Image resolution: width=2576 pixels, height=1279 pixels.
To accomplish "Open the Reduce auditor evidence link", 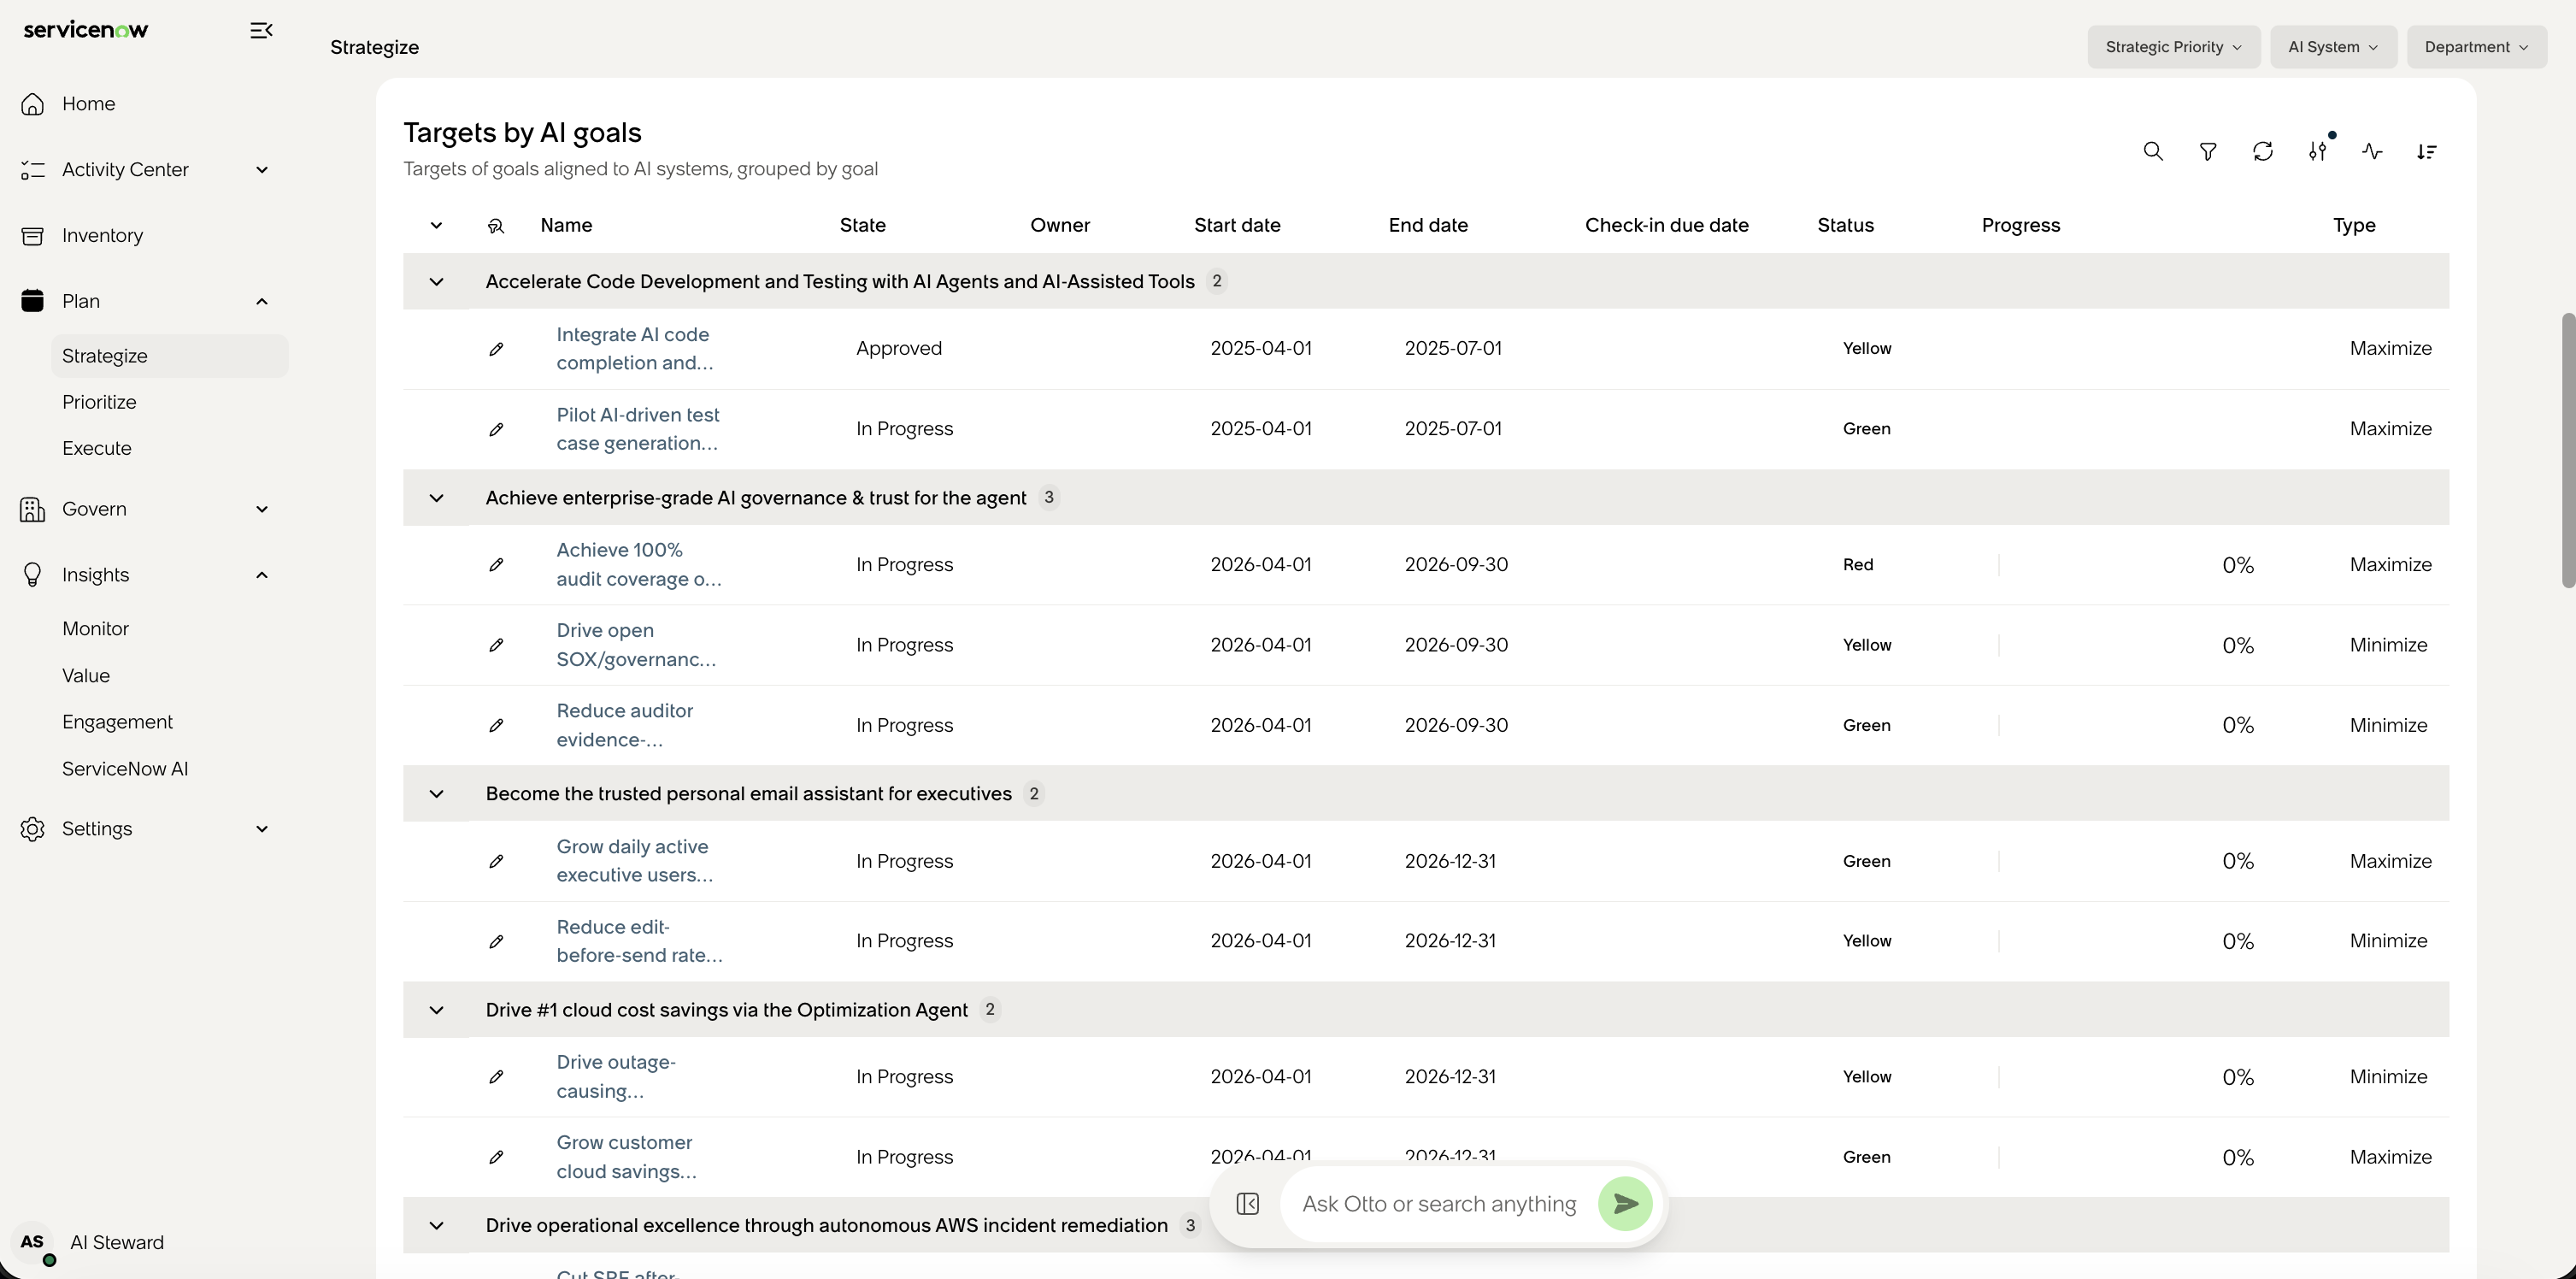I will coord(625,725).
